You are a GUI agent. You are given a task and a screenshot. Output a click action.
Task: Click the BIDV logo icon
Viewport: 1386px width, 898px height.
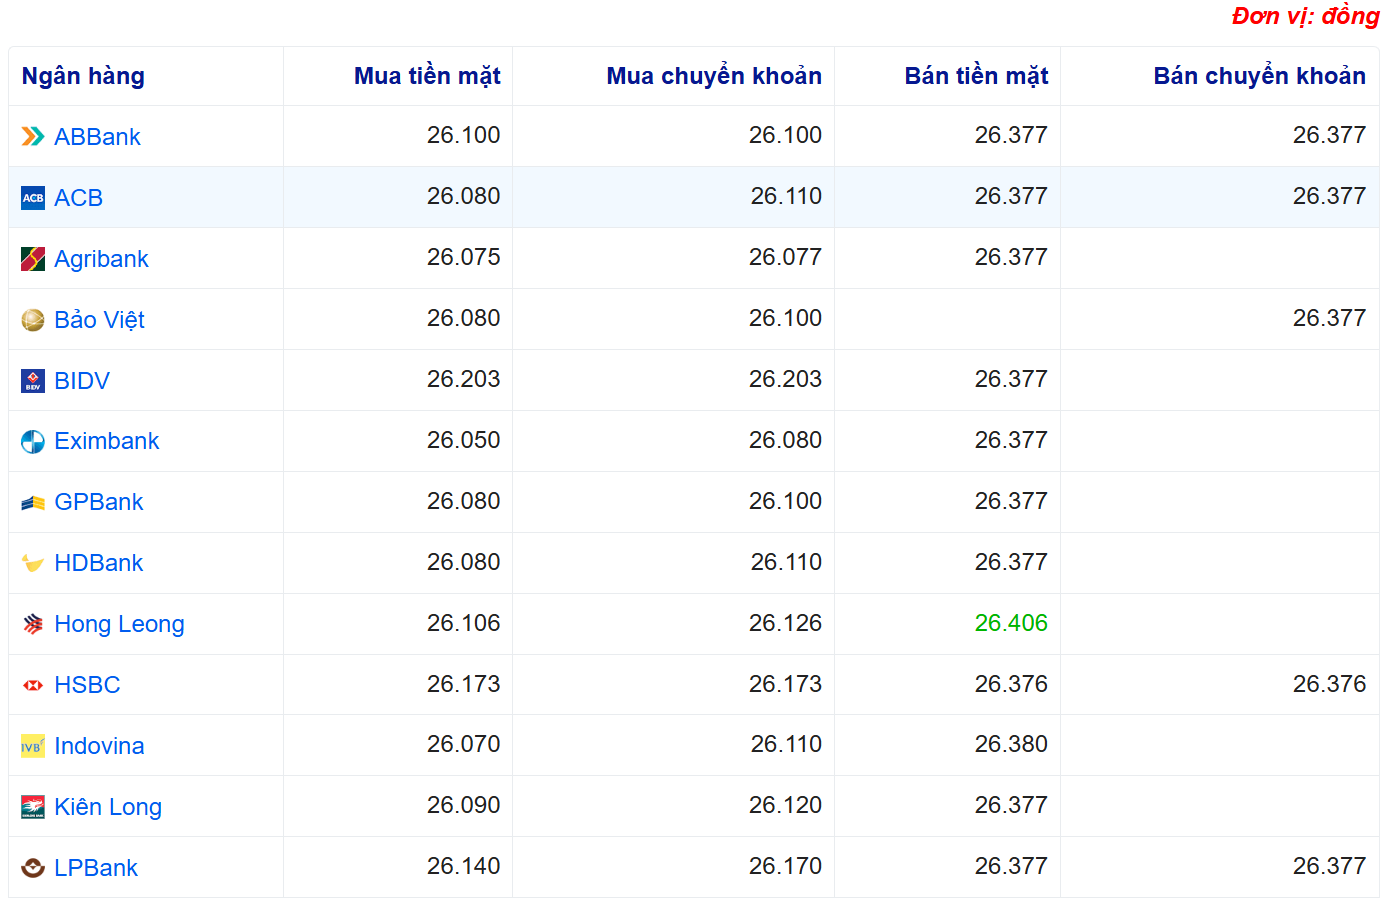tap(33, 381)
